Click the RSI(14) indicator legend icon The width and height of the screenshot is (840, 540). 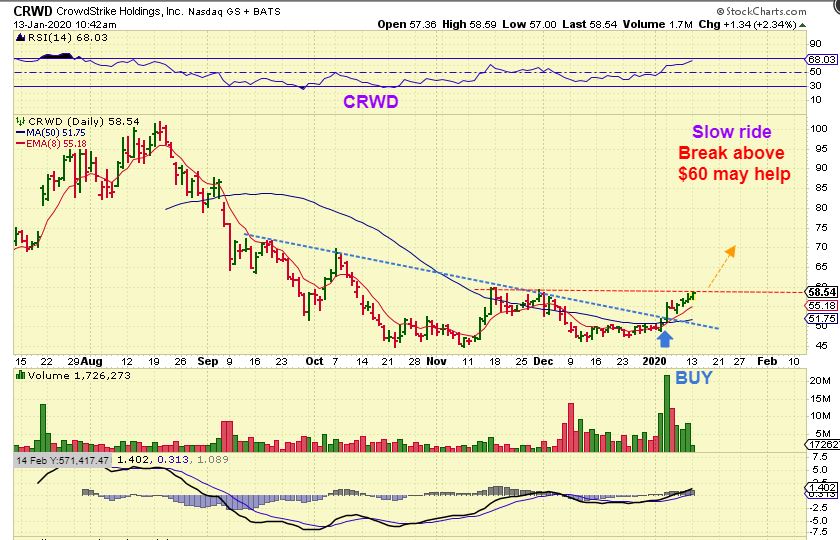pos(20,38)
